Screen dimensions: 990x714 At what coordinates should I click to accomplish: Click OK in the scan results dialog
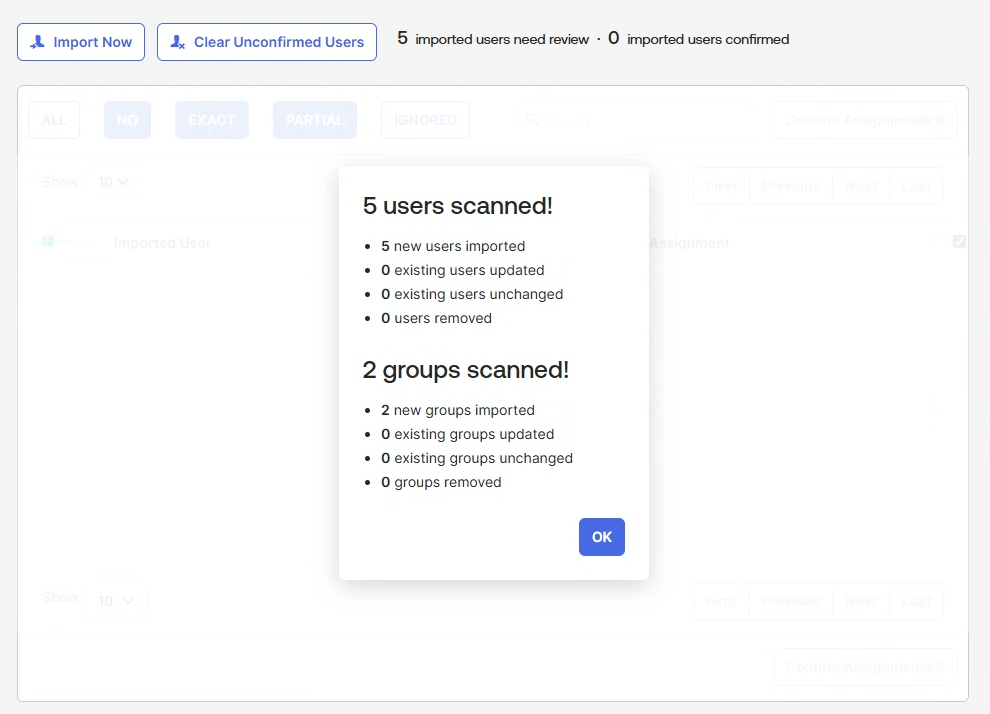[601, 537]
